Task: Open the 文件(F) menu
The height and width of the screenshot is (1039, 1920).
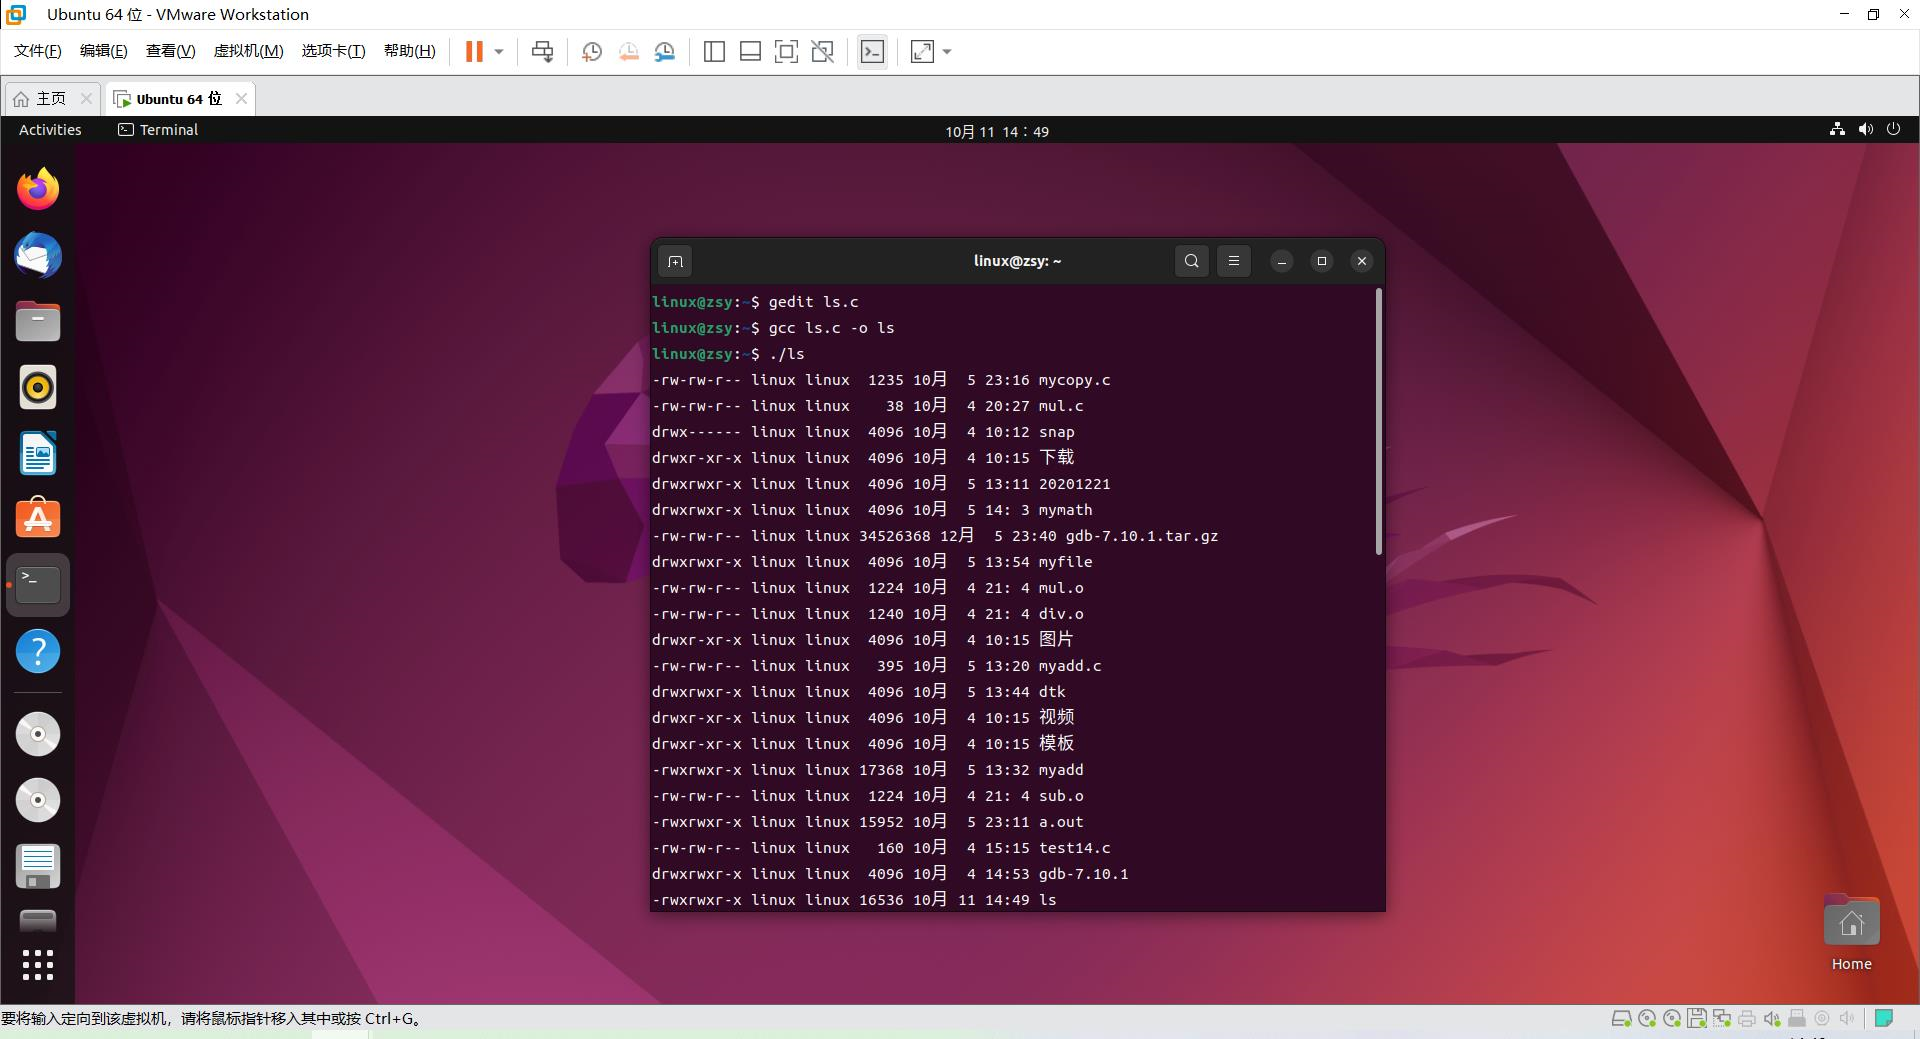Action: [x=37, y=51]
